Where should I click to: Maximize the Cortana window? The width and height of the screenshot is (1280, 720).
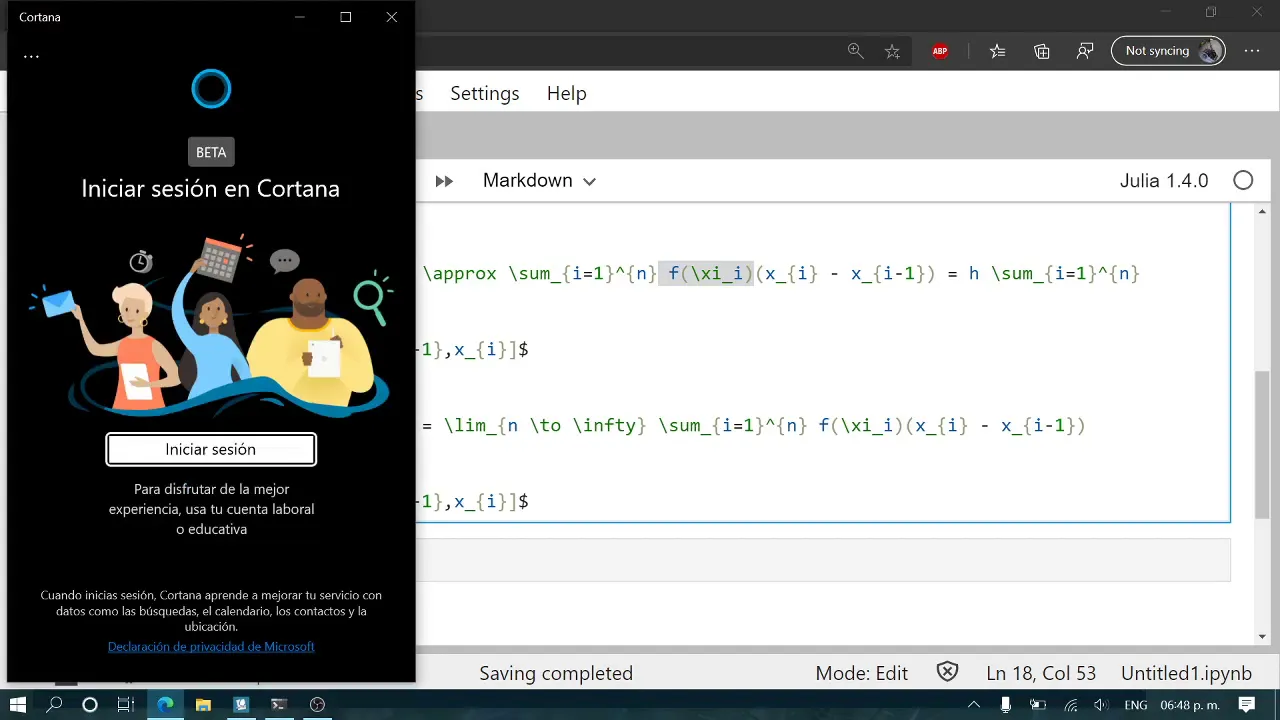tap(346, 17)
